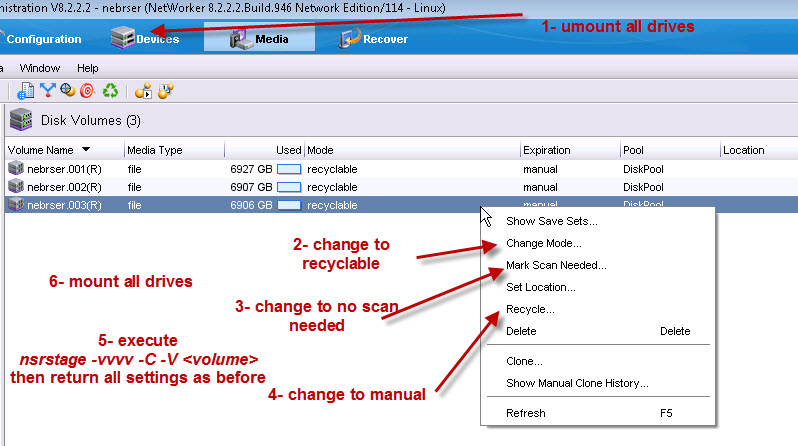Click the Location column header
This screenshot has width=798, height=446.
coord(744,150)
